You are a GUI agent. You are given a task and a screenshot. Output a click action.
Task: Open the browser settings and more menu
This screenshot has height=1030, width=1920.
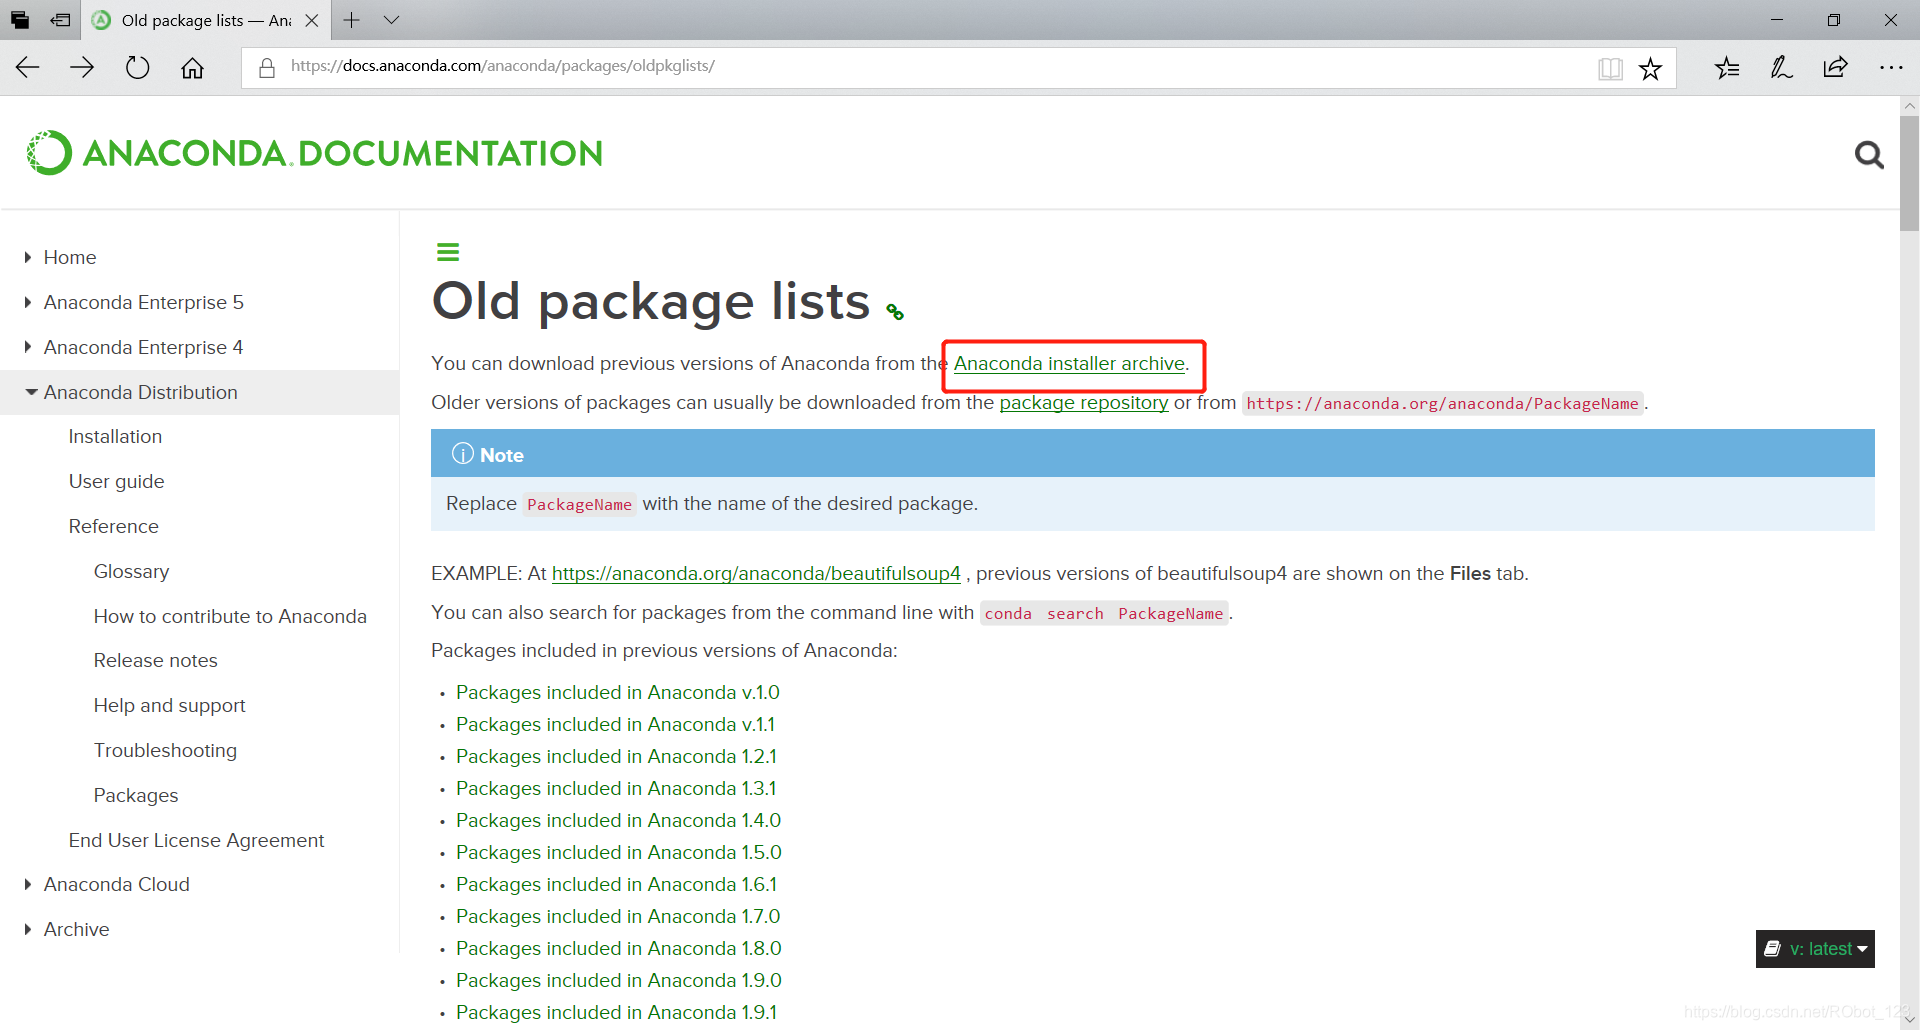click(x=1890, y=67)
